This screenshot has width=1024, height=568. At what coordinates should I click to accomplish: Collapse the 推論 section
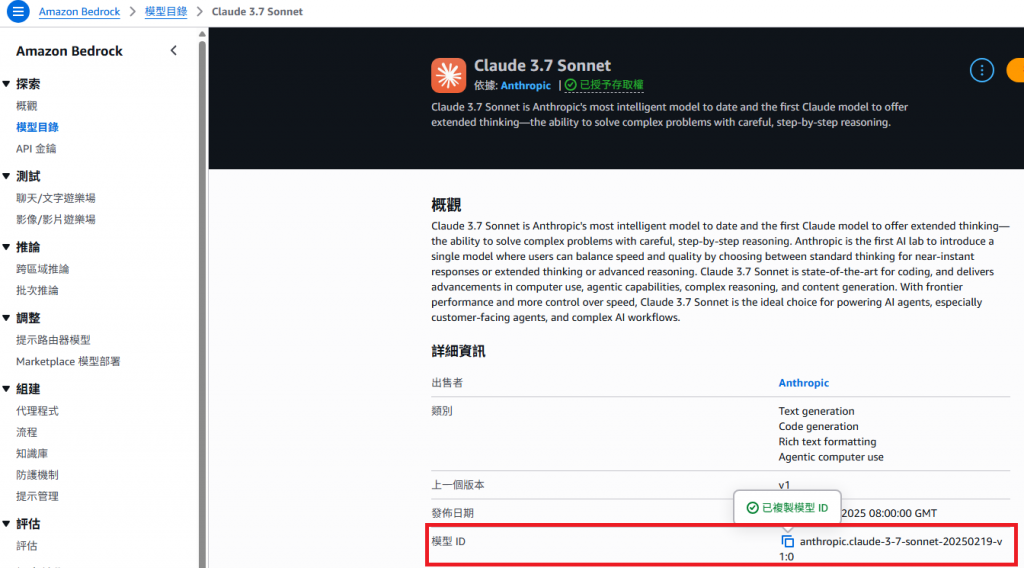pyautogui.click(x=7, y=247)
